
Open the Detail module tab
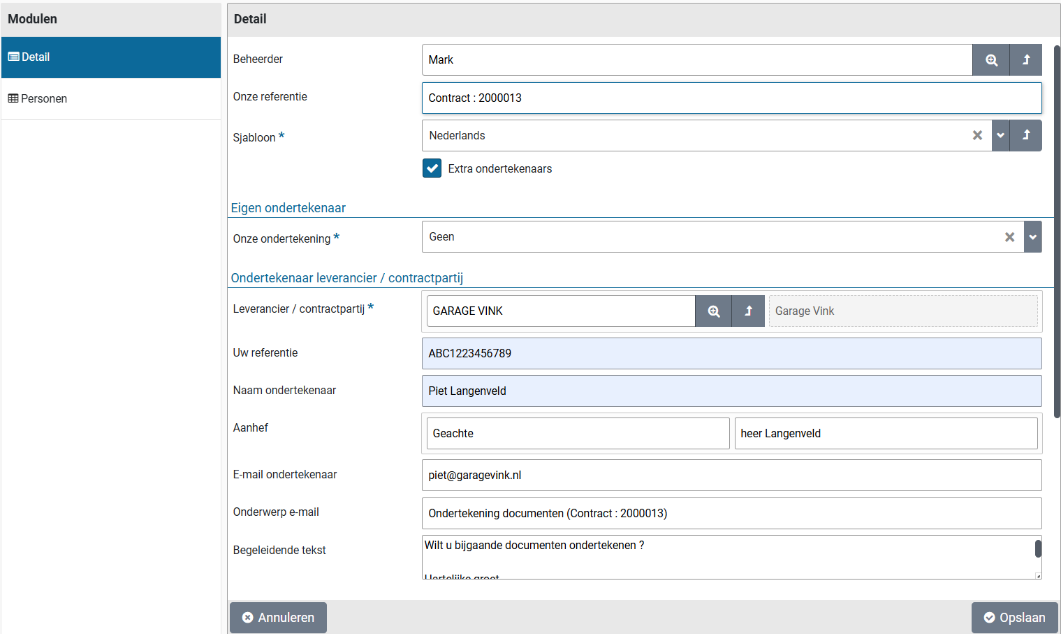[x=110, y=57]
